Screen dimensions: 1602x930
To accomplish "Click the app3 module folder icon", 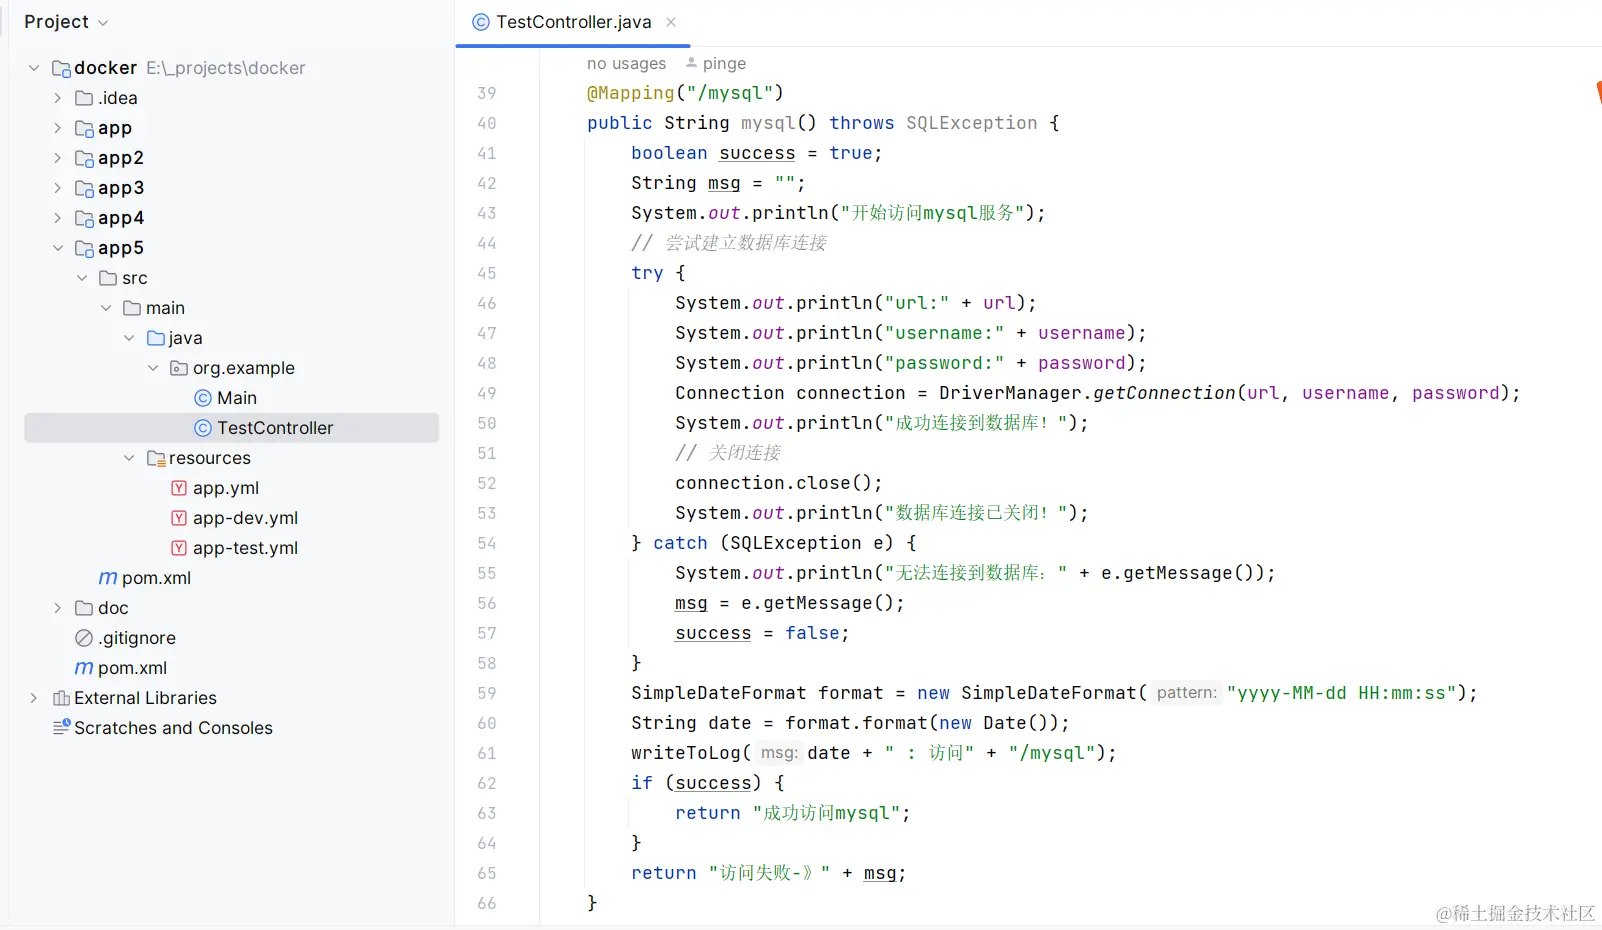I will 85,188.
